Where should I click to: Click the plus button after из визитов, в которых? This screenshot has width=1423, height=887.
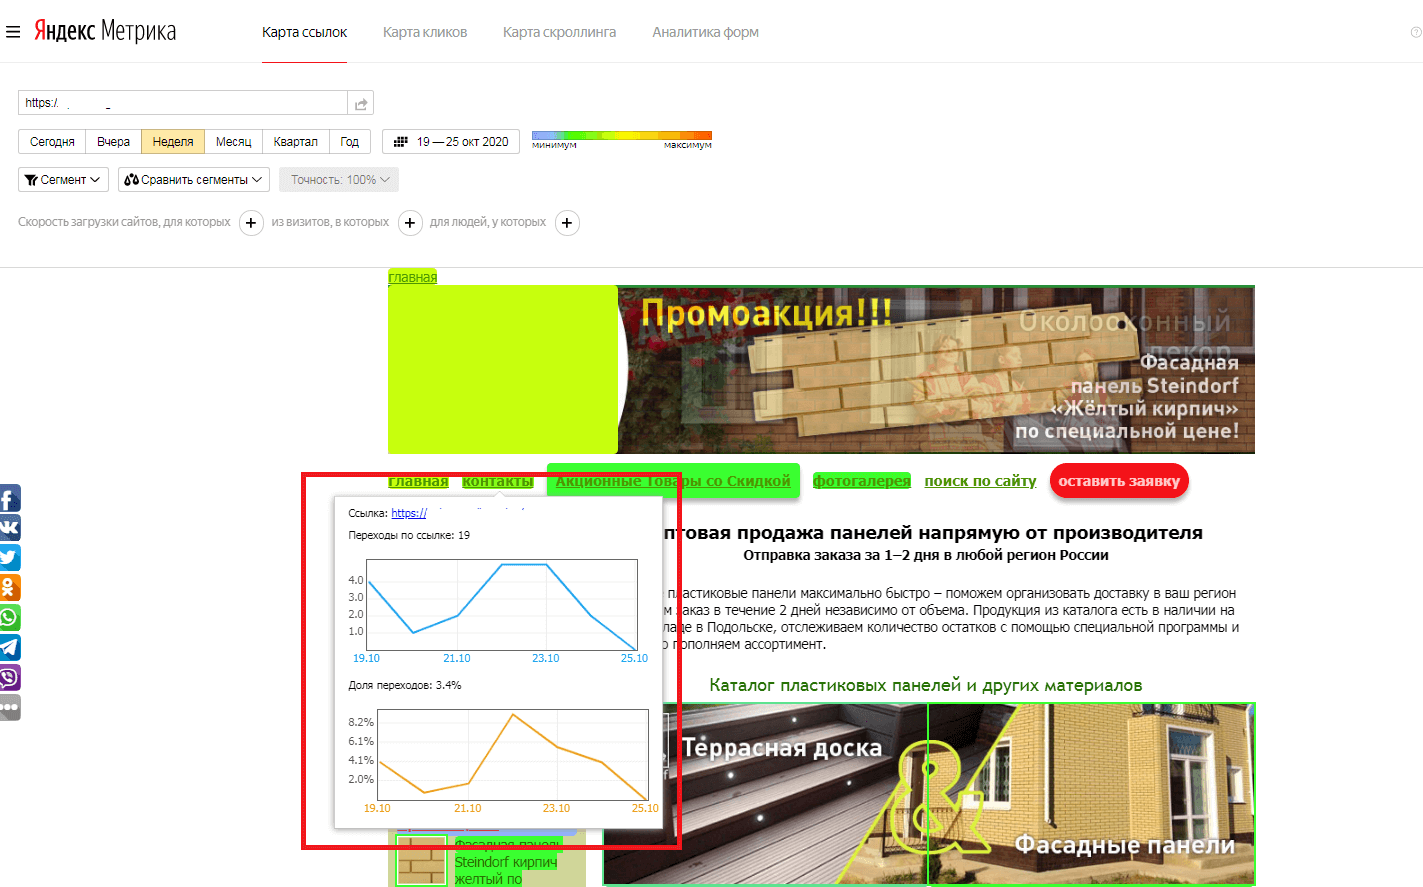click(x=410, y=223)
